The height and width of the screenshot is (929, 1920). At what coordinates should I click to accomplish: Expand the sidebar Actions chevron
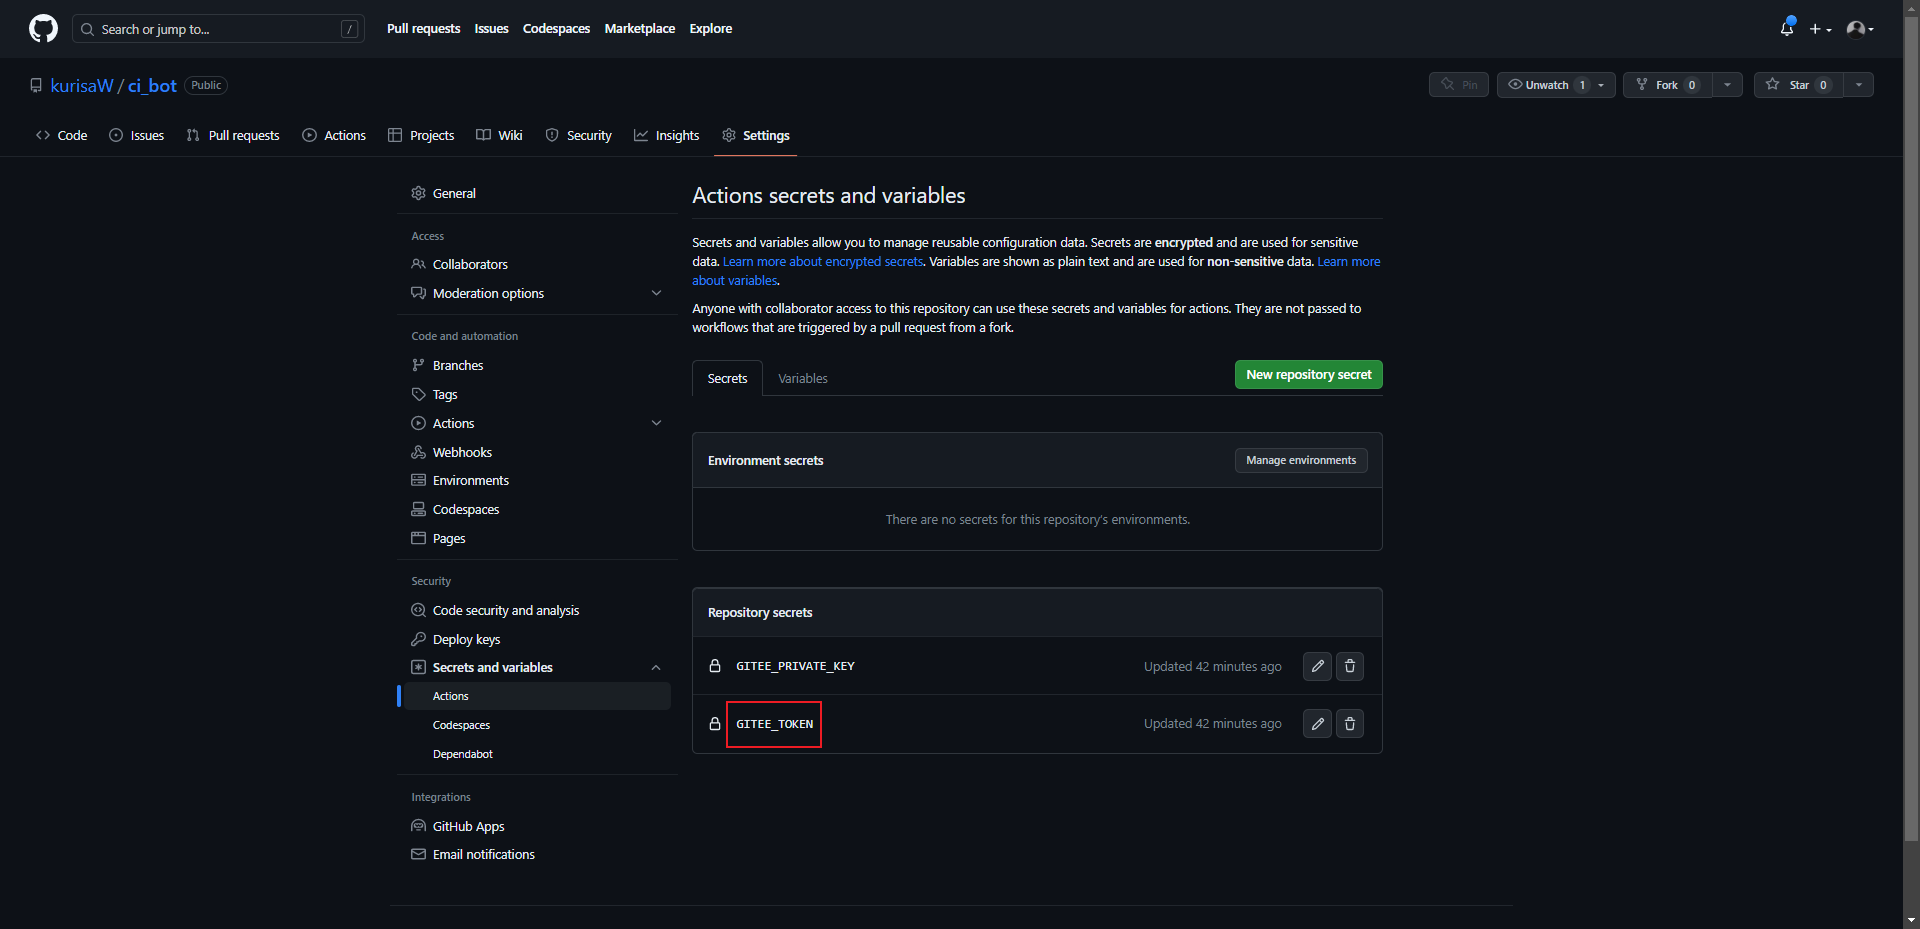pos(656,424)
